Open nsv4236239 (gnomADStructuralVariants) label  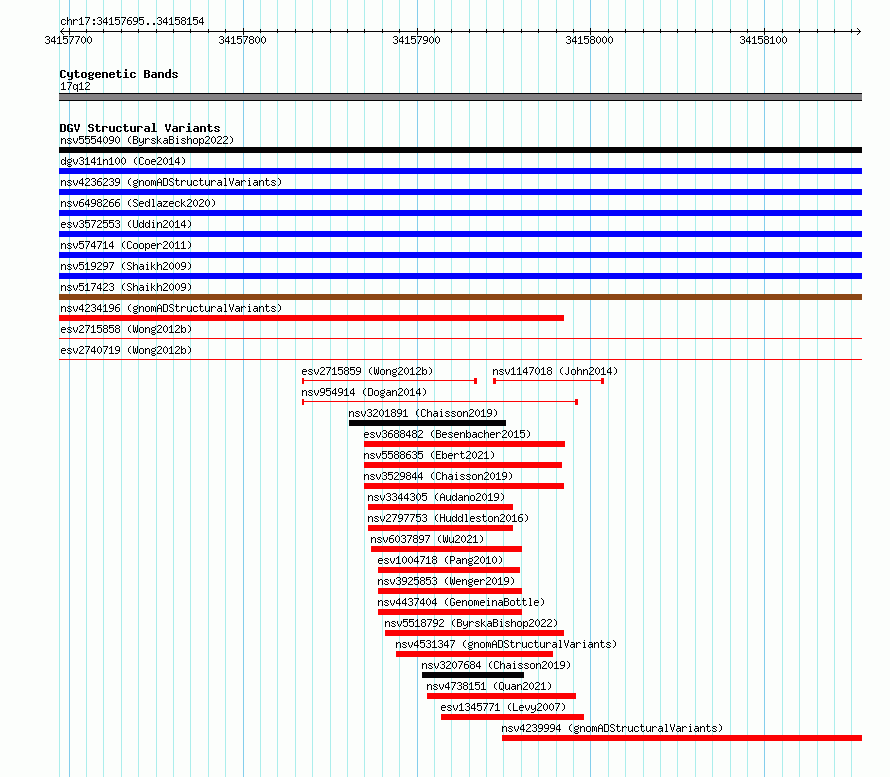click(x=171, y=182)
